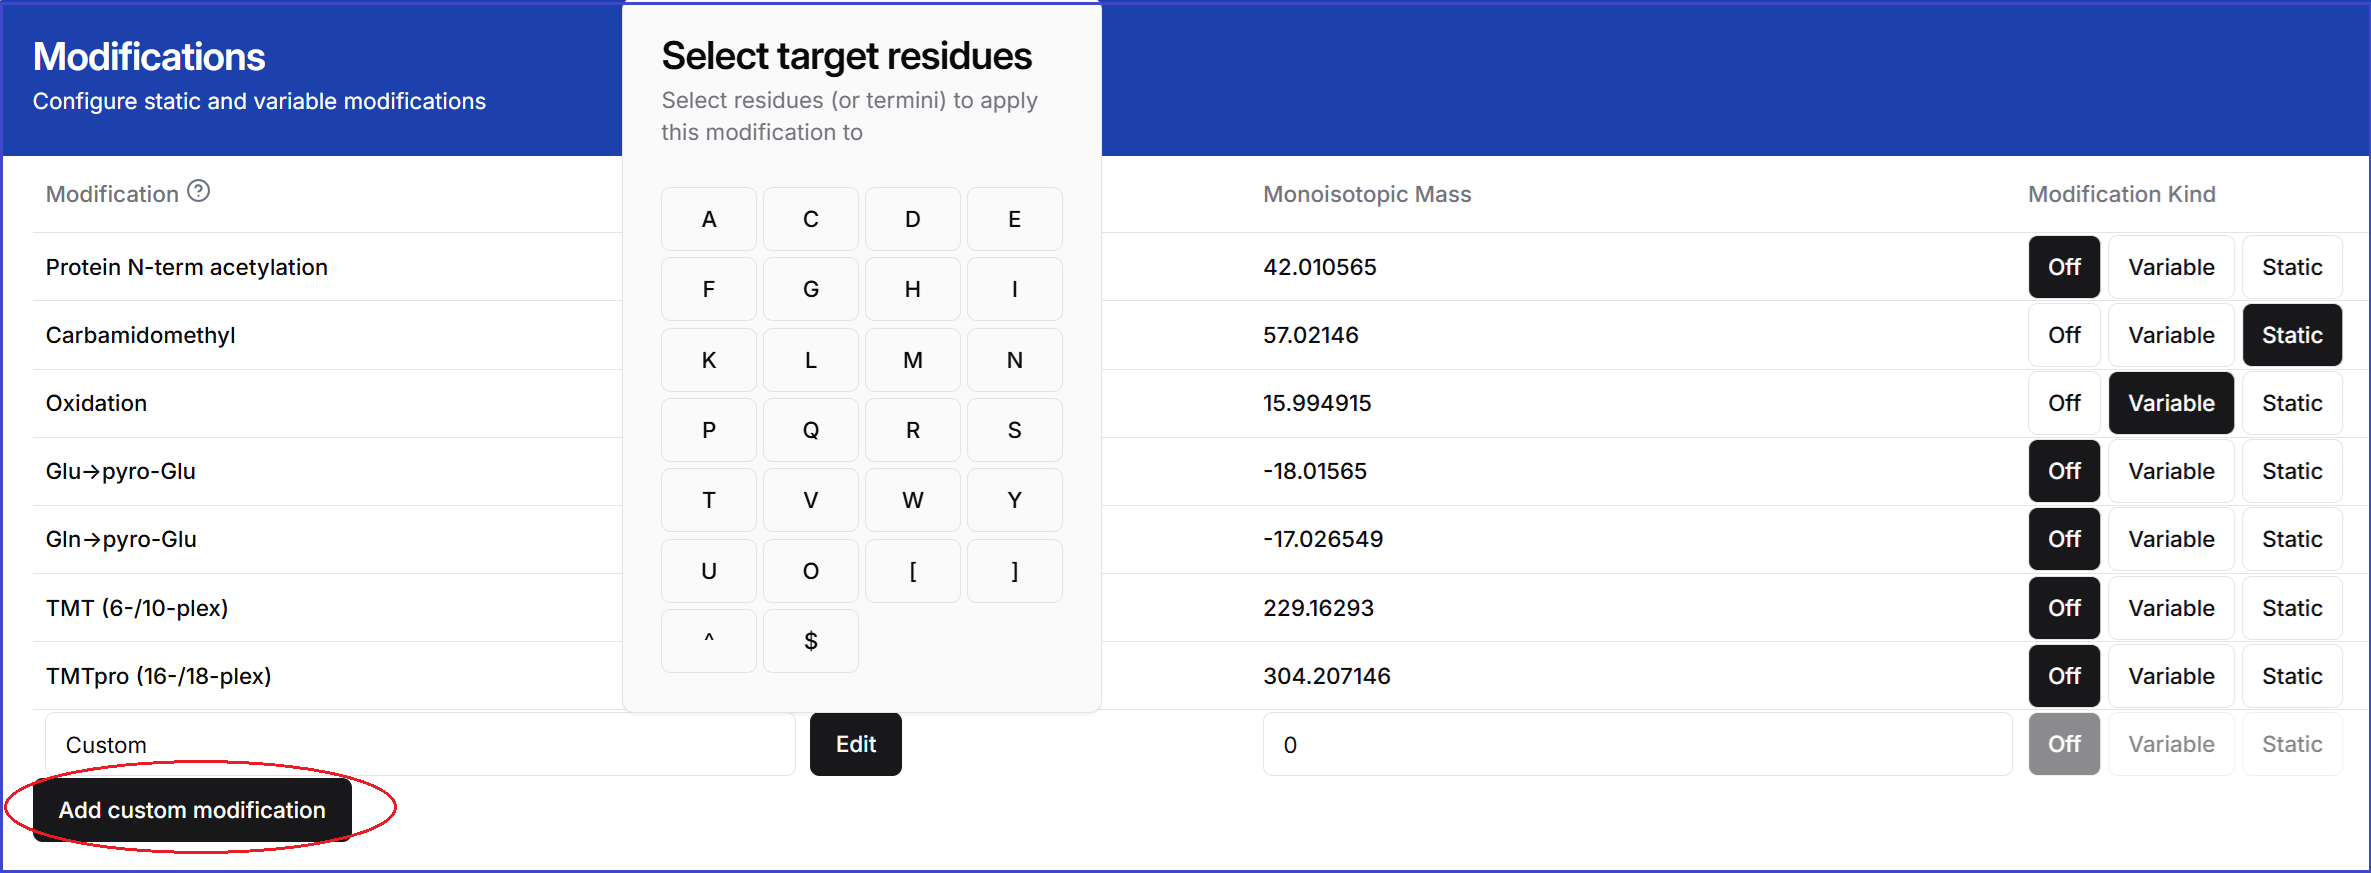
Task: Make TMT (6-/10-plex) Static
Action: pyautogui.click(x=2291, y=608)
